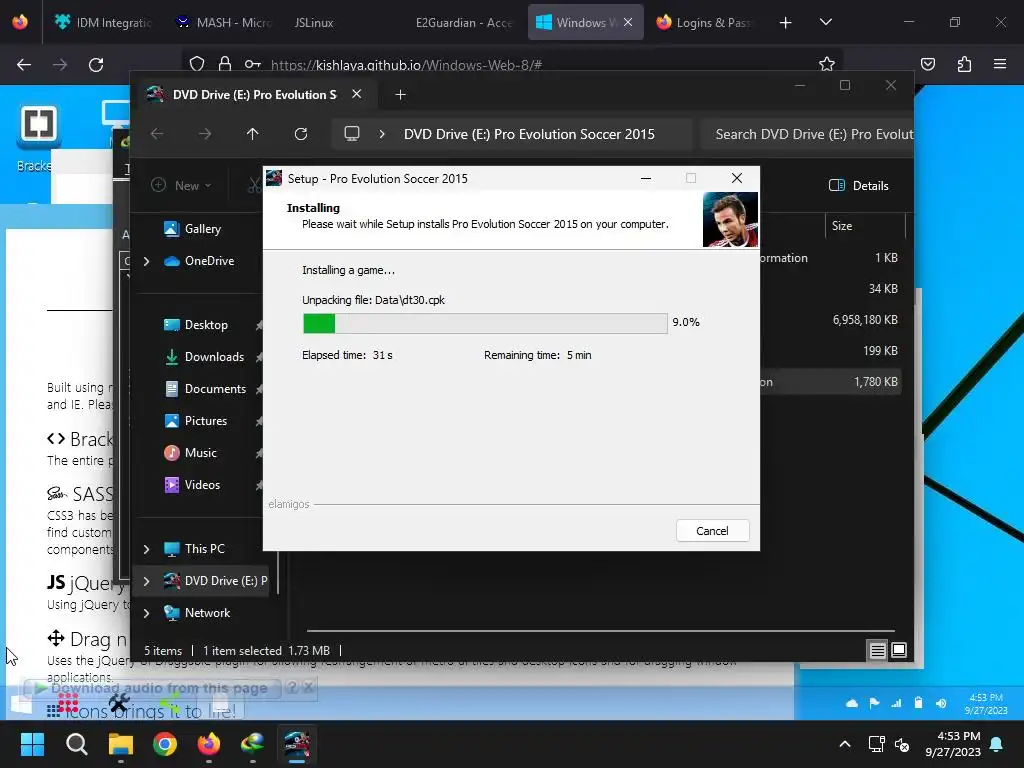The height and width of the screenshot is (768, 1024).
Task: Refresh the Explorer folder view
Action: pos(300,134)
